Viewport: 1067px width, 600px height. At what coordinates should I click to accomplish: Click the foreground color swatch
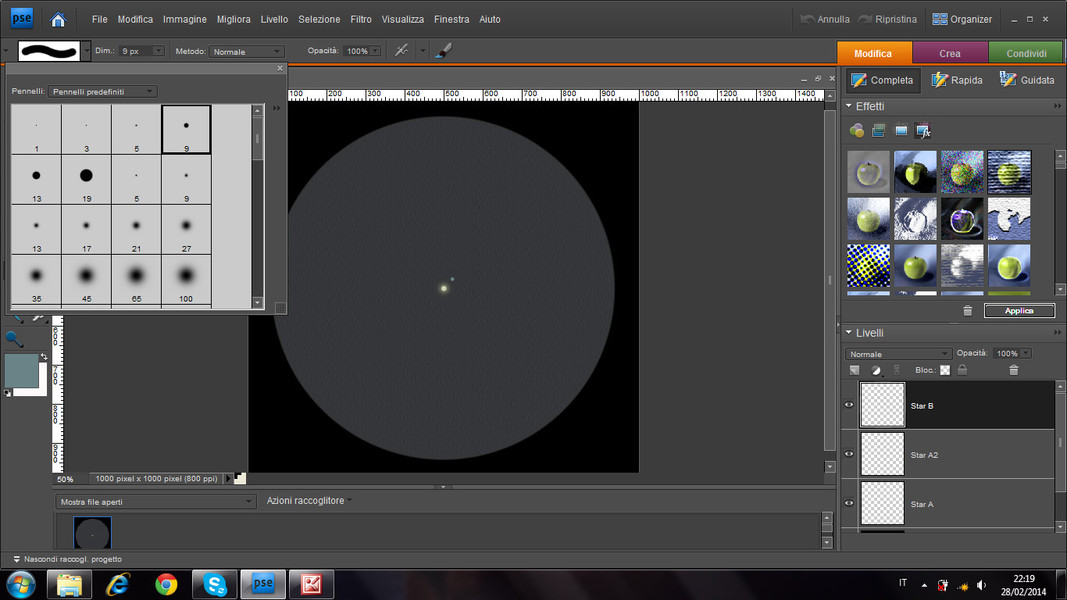pyautogui.click(x=21, y=370)
